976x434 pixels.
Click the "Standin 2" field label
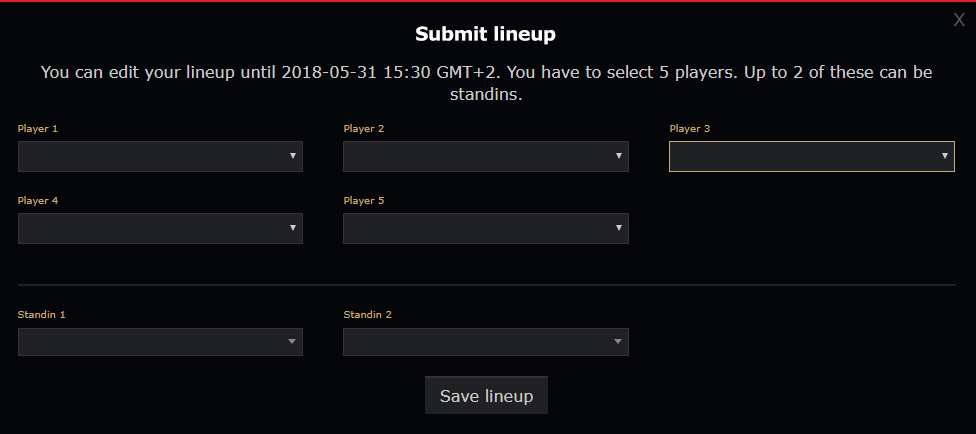click(x=368, y=315)
